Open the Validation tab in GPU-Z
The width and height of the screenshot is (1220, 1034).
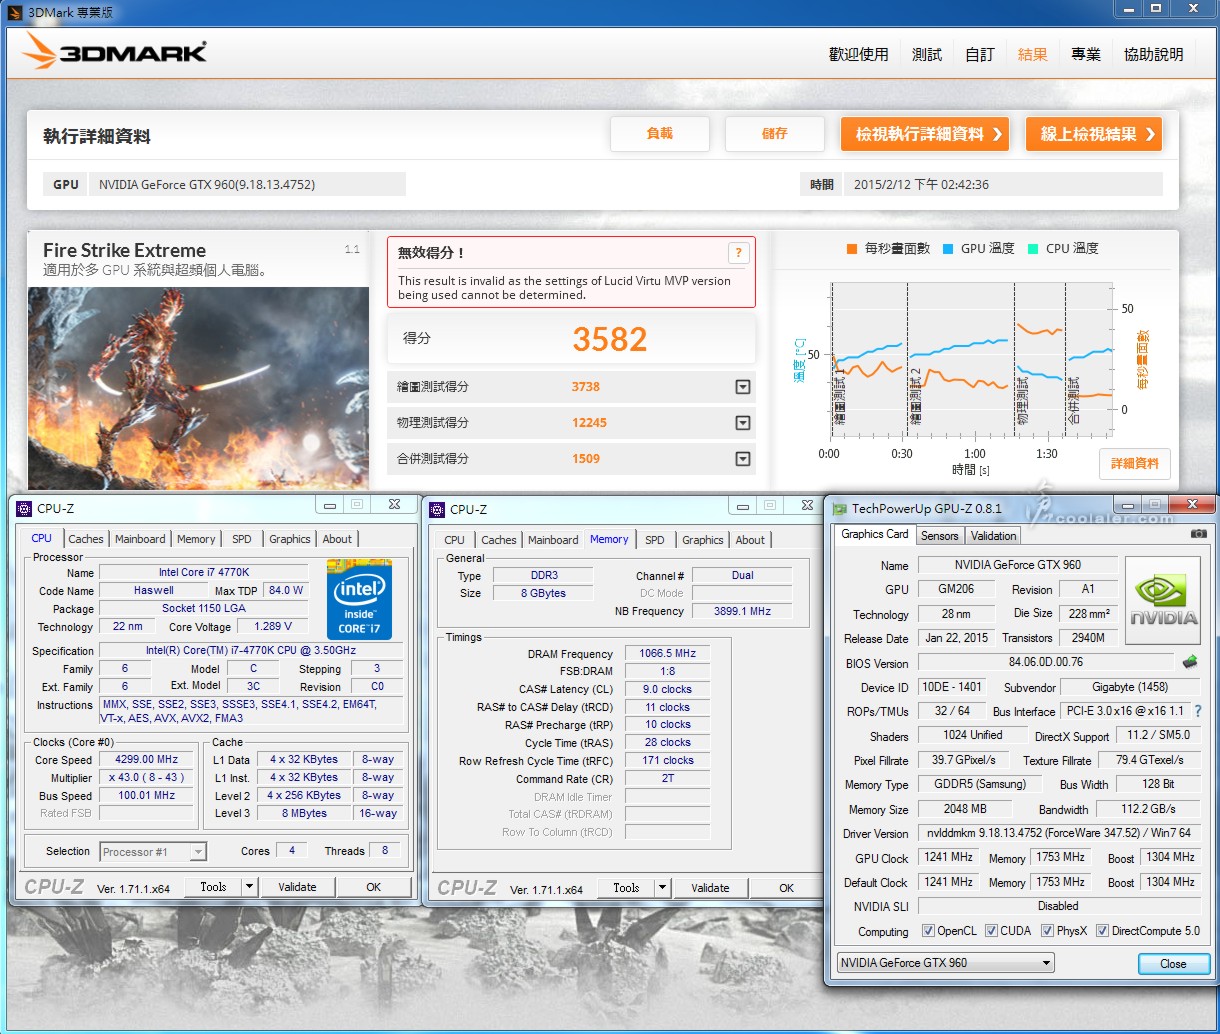994,536
